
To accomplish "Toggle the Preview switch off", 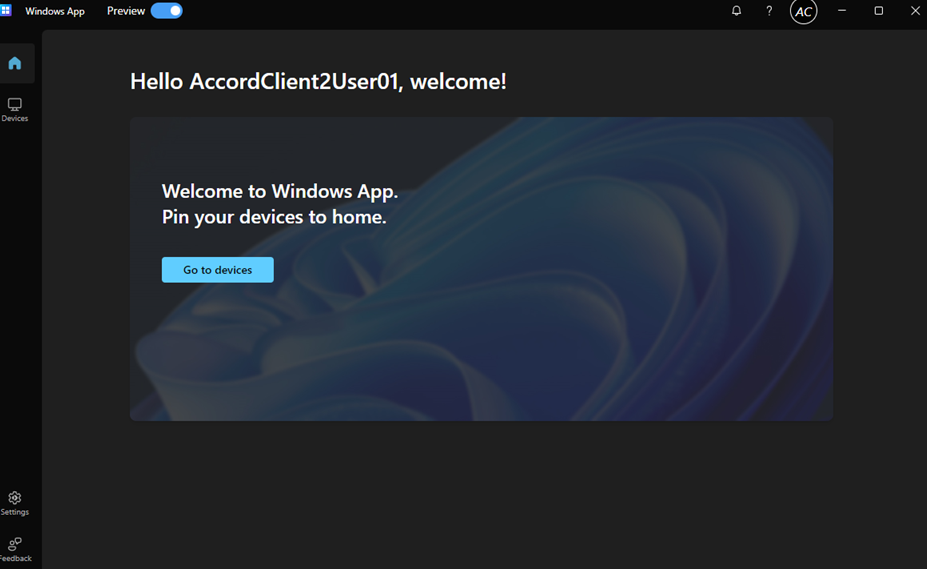I will (167, 11).
